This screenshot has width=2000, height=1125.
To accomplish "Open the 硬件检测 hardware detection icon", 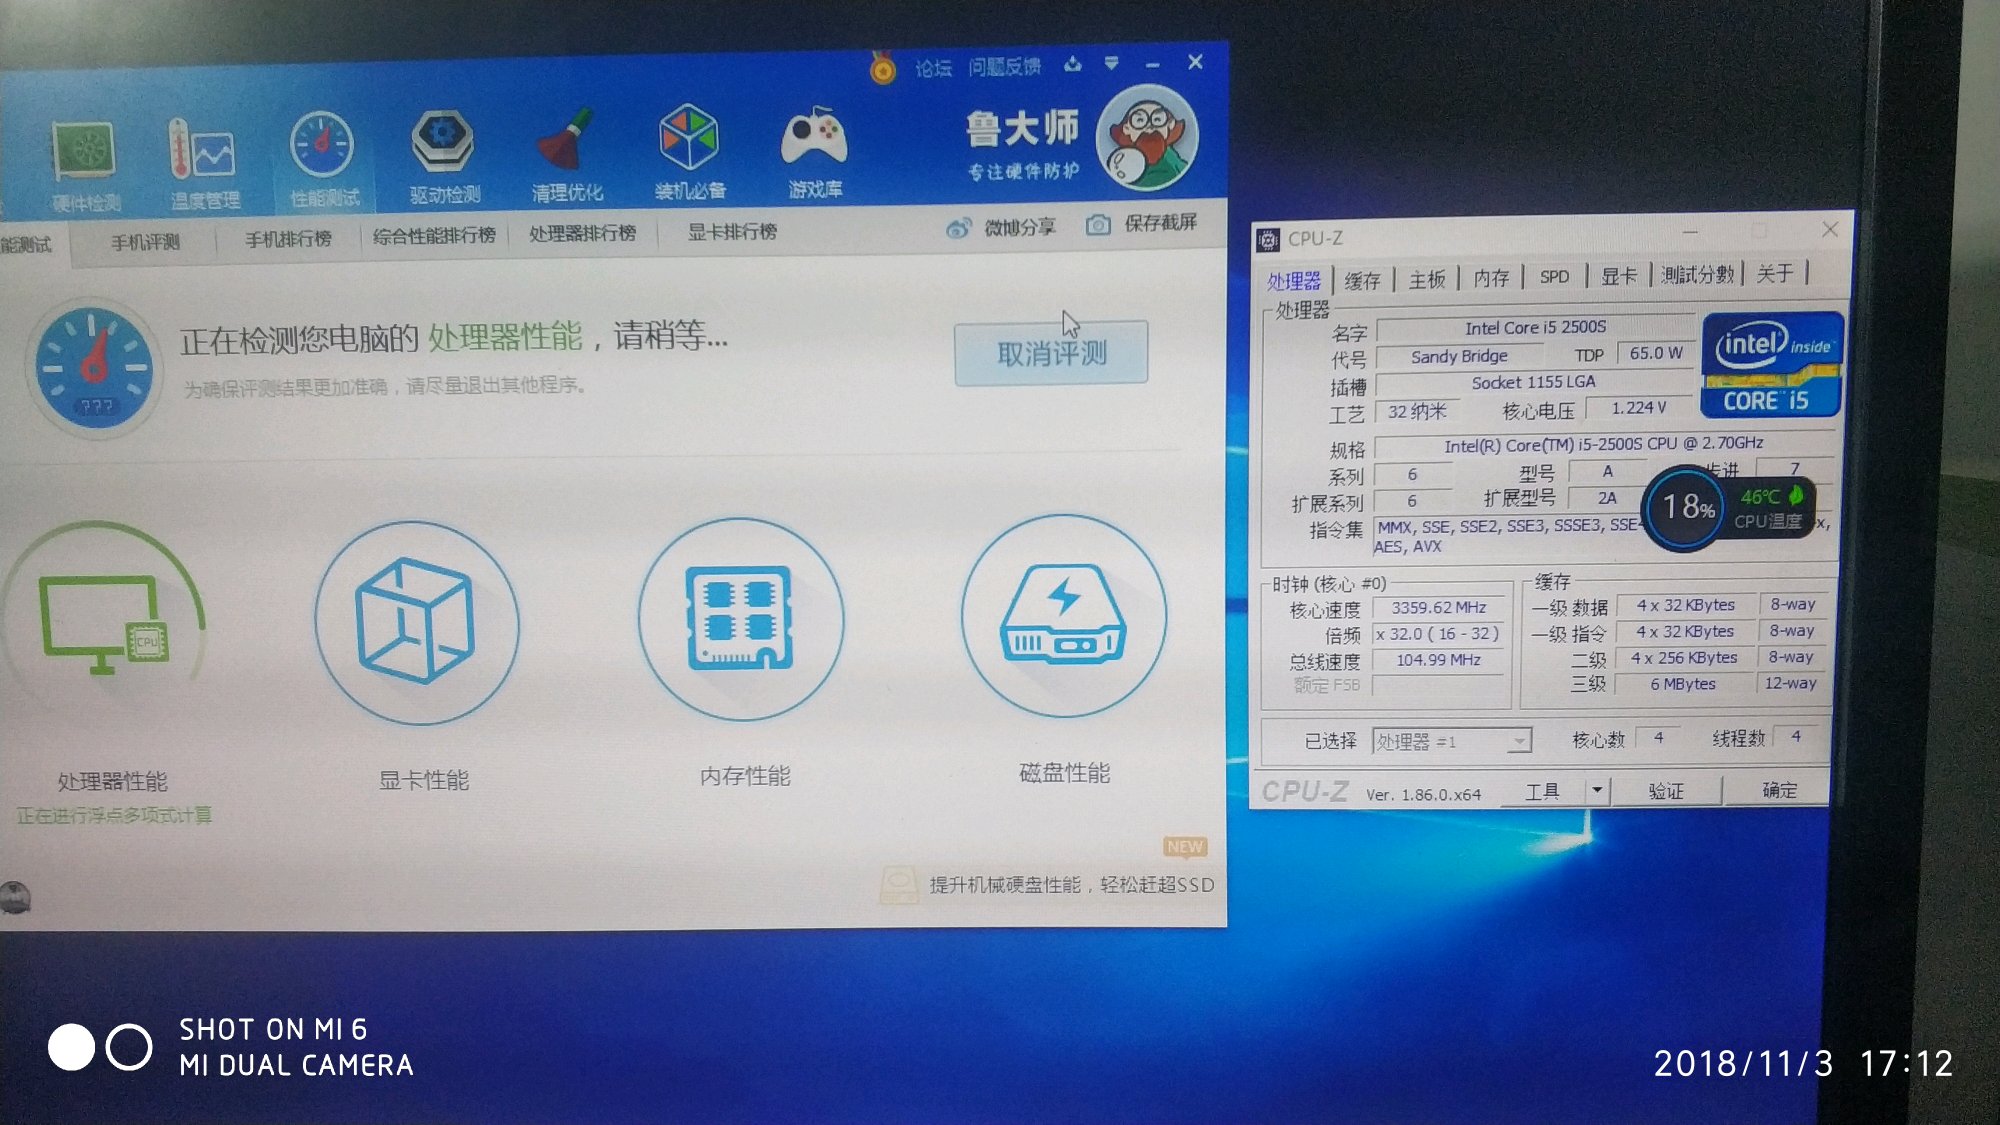I will [85, 156].
